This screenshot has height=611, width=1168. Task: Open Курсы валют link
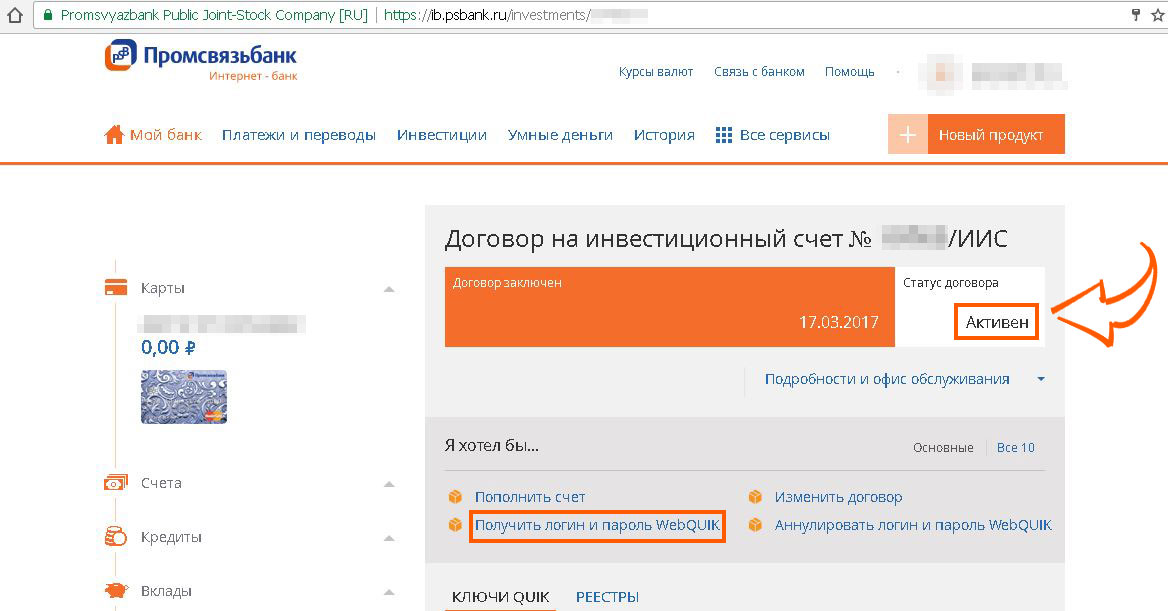coord(656,72)
